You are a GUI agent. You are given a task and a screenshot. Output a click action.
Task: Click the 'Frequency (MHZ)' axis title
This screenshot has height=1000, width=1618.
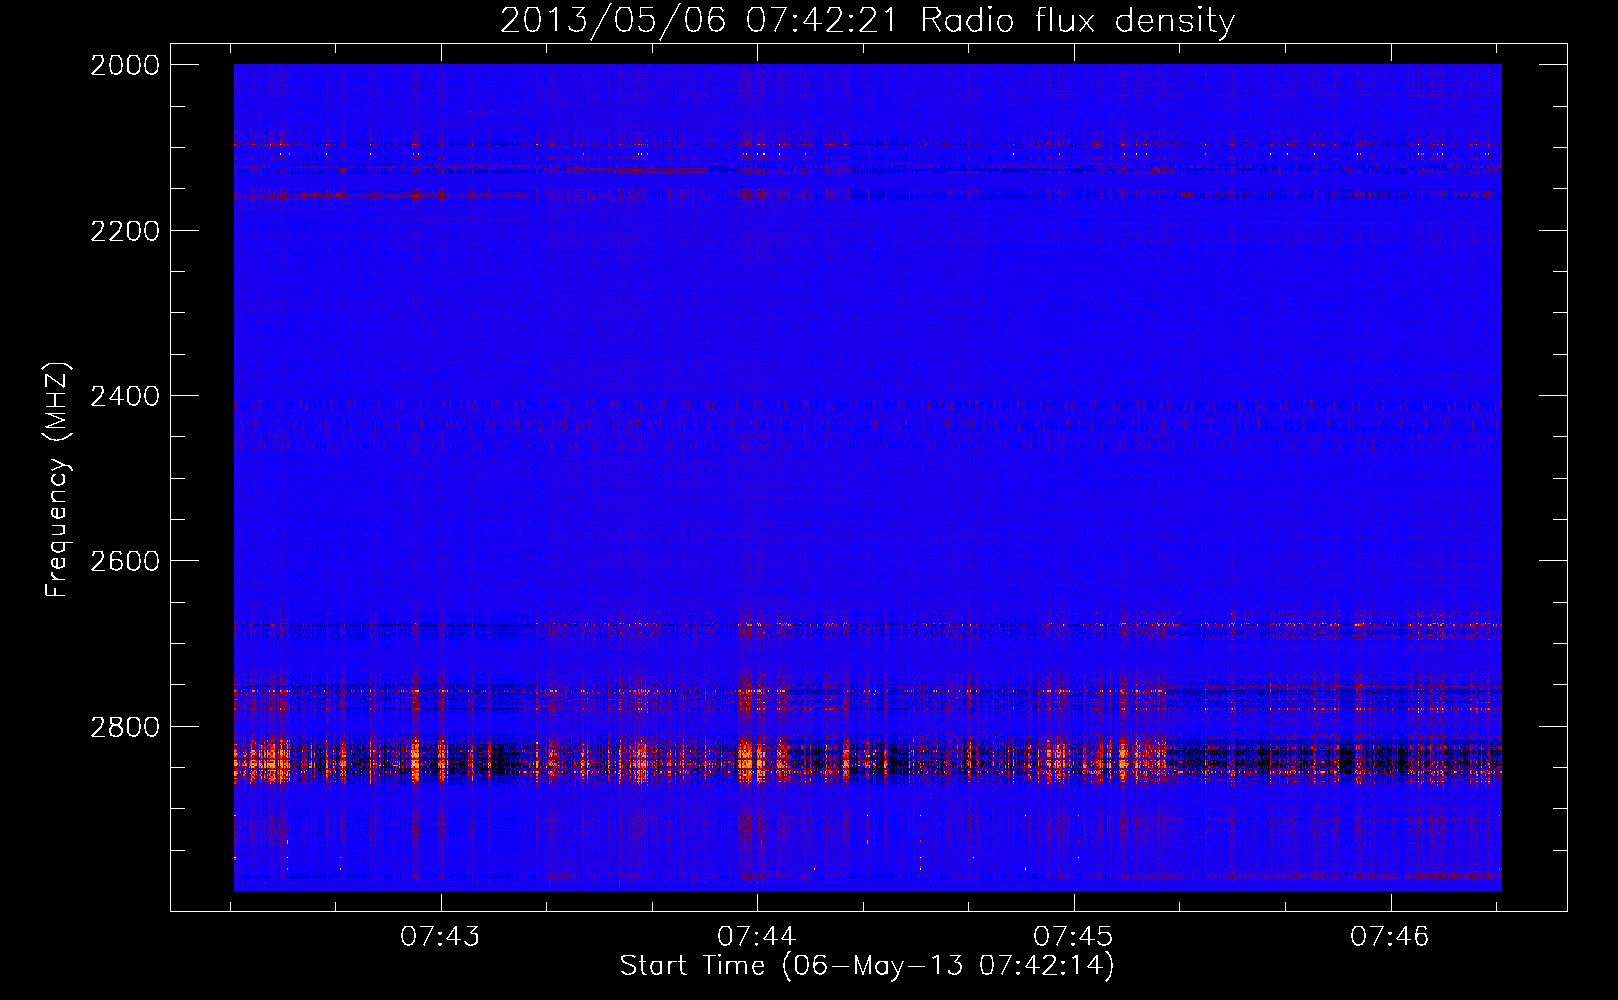point(57,479)
